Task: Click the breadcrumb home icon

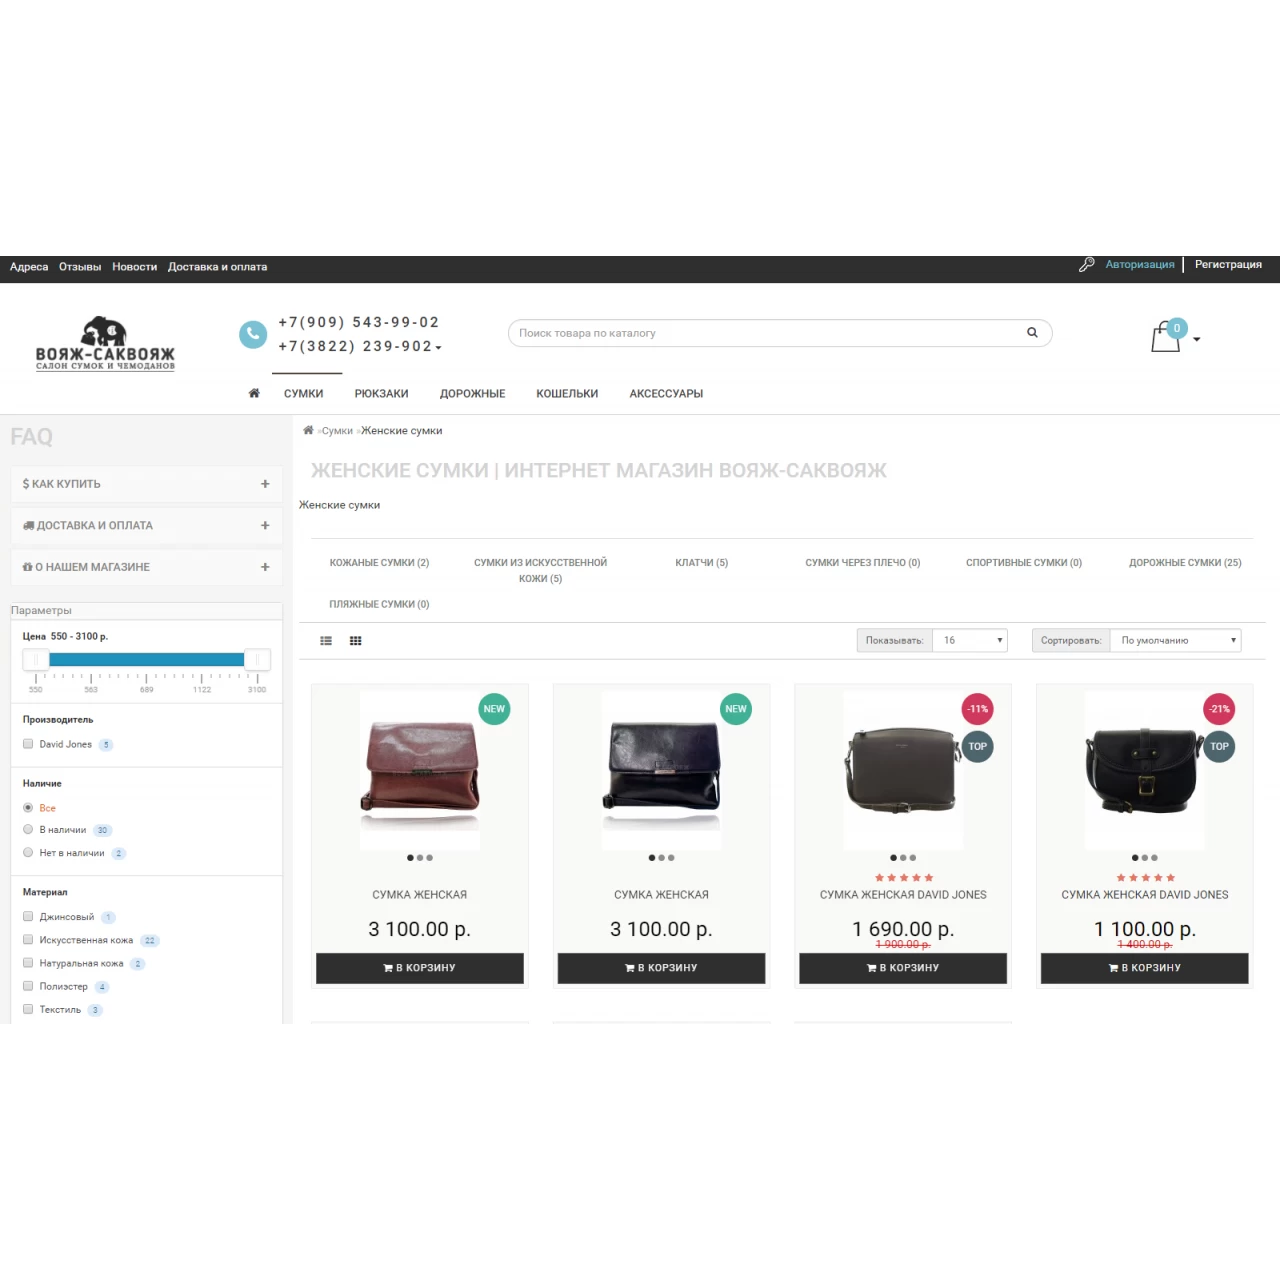Action: pos(308,430)
